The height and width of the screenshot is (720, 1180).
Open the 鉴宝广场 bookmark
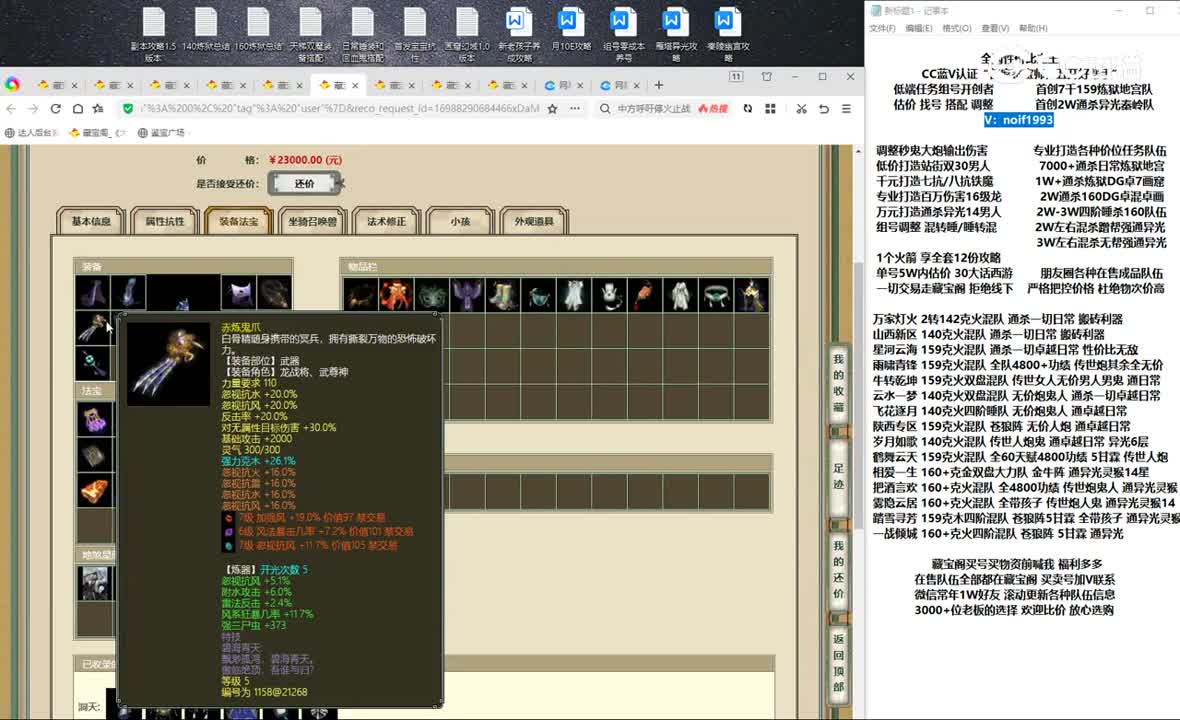pos(162,132)
